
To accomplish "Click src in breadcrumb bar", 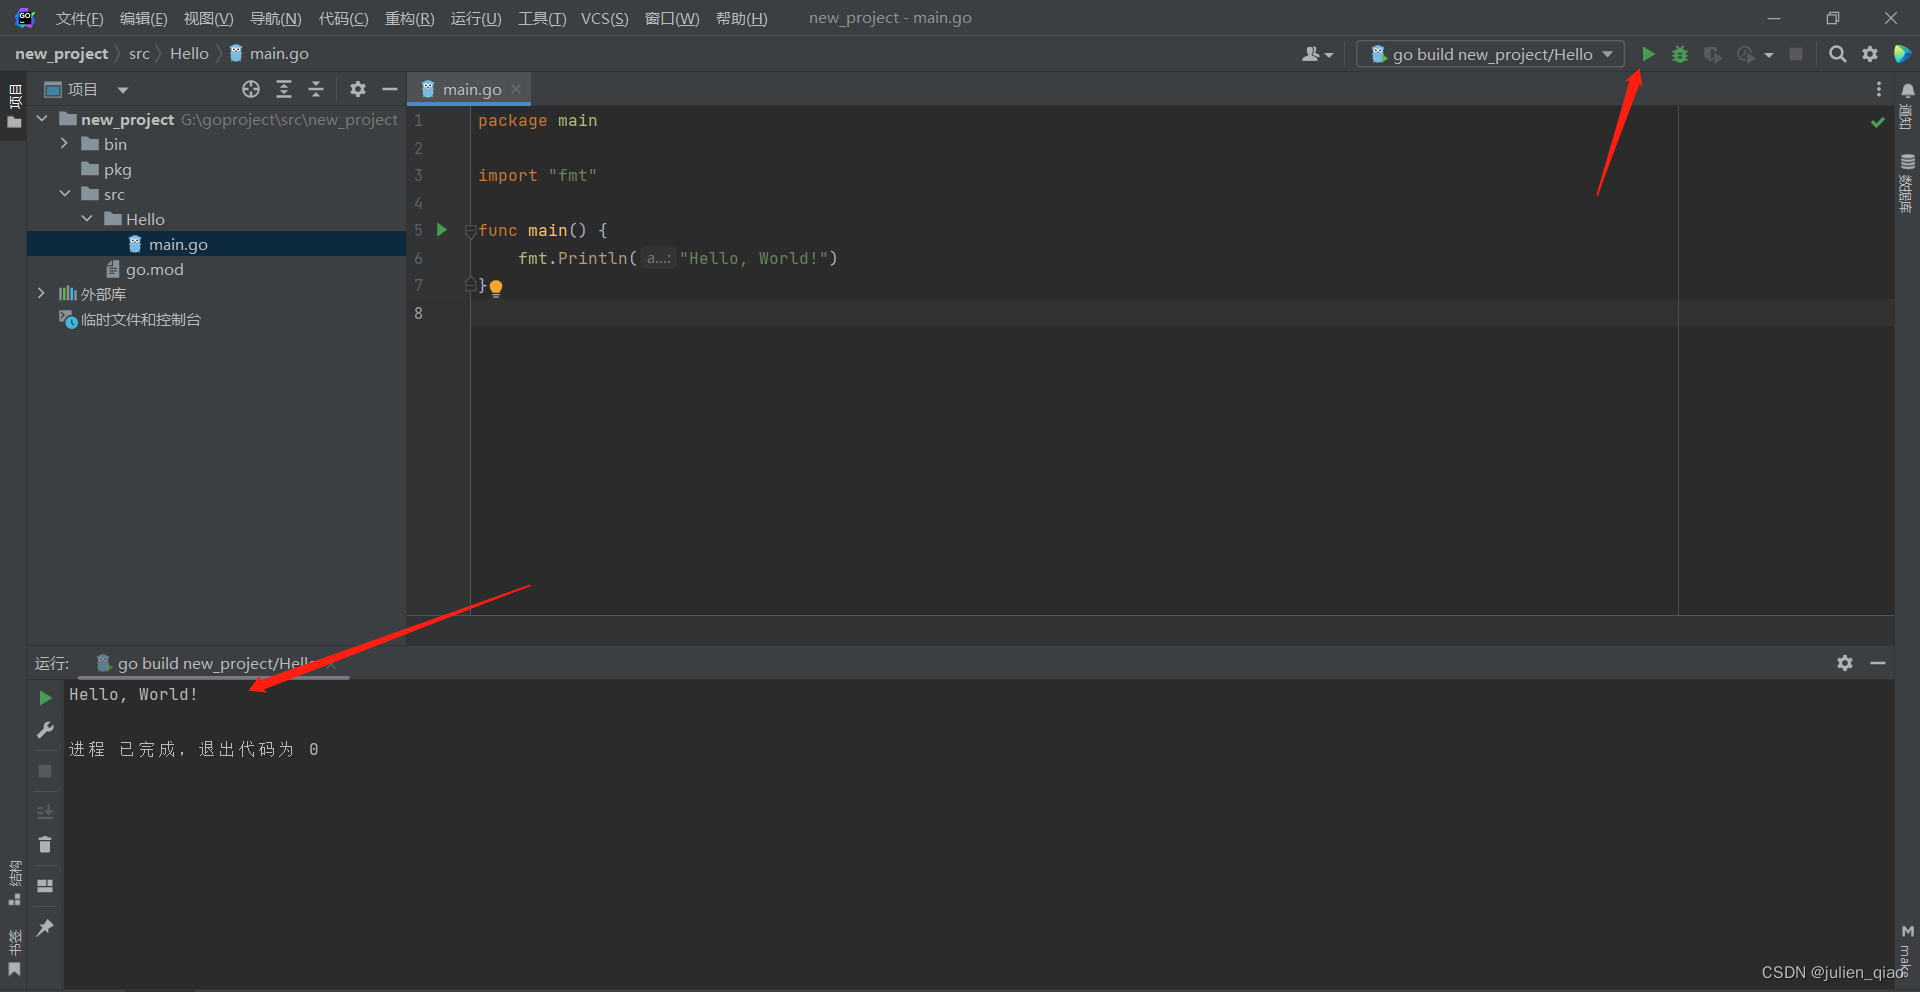I will point(139,54).
